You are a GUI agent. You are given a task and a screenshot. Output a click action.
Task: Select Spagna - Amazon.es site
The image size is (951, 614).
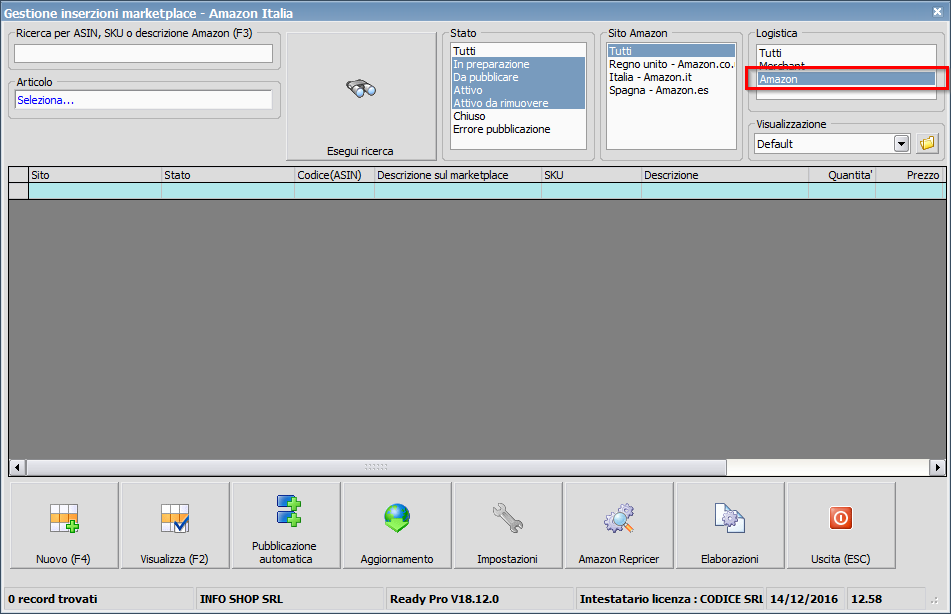click(671, 90)
